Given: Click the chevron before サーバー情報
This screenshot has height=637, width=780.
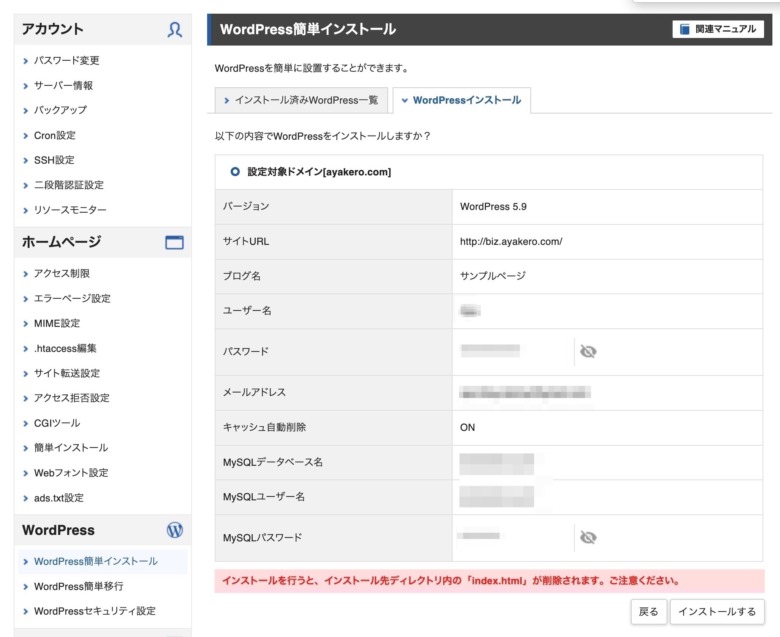Looking at the screenshot, I should (x=25, y=86).
